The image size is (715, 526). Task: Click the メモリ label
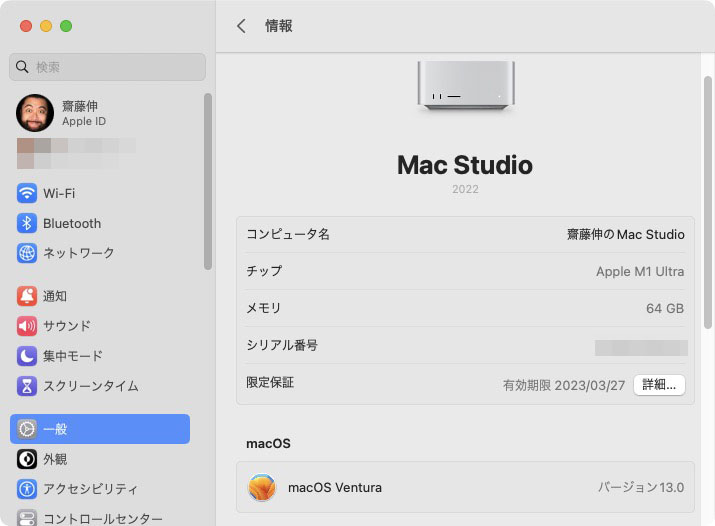point(264,309)
